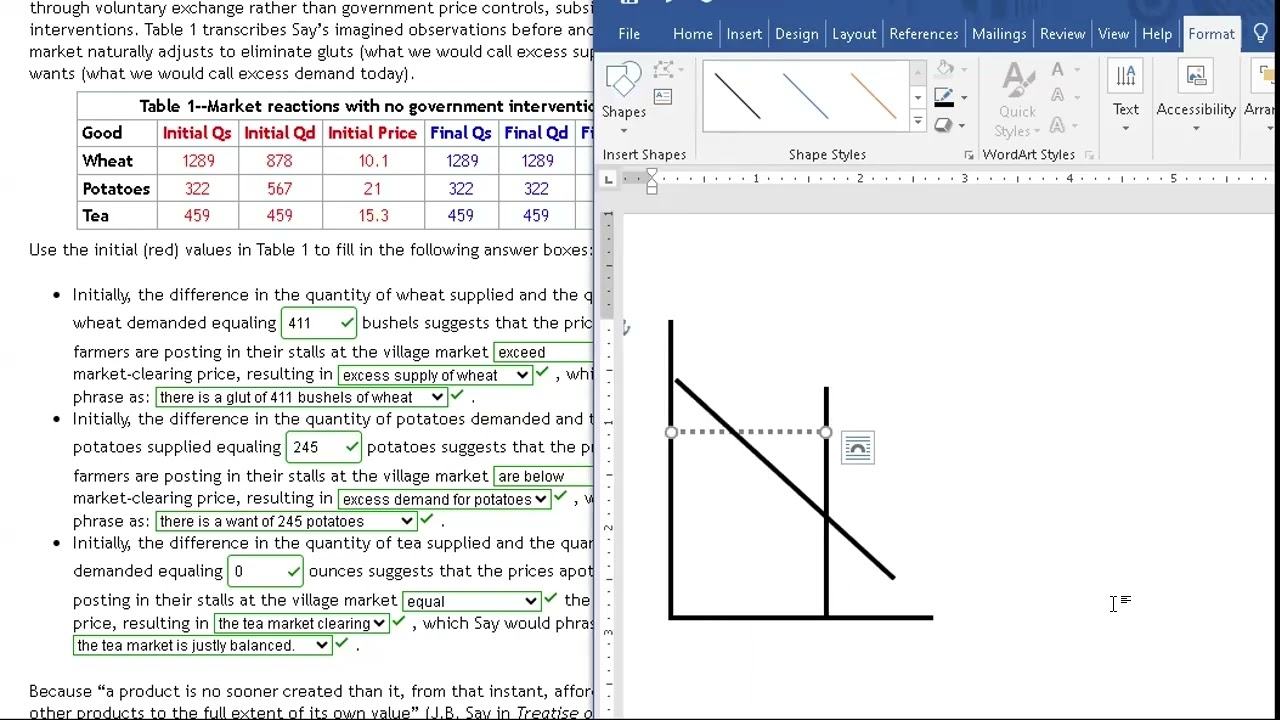Click the Shape Outline pen icon
The image size is (1280, 720).
944,97
